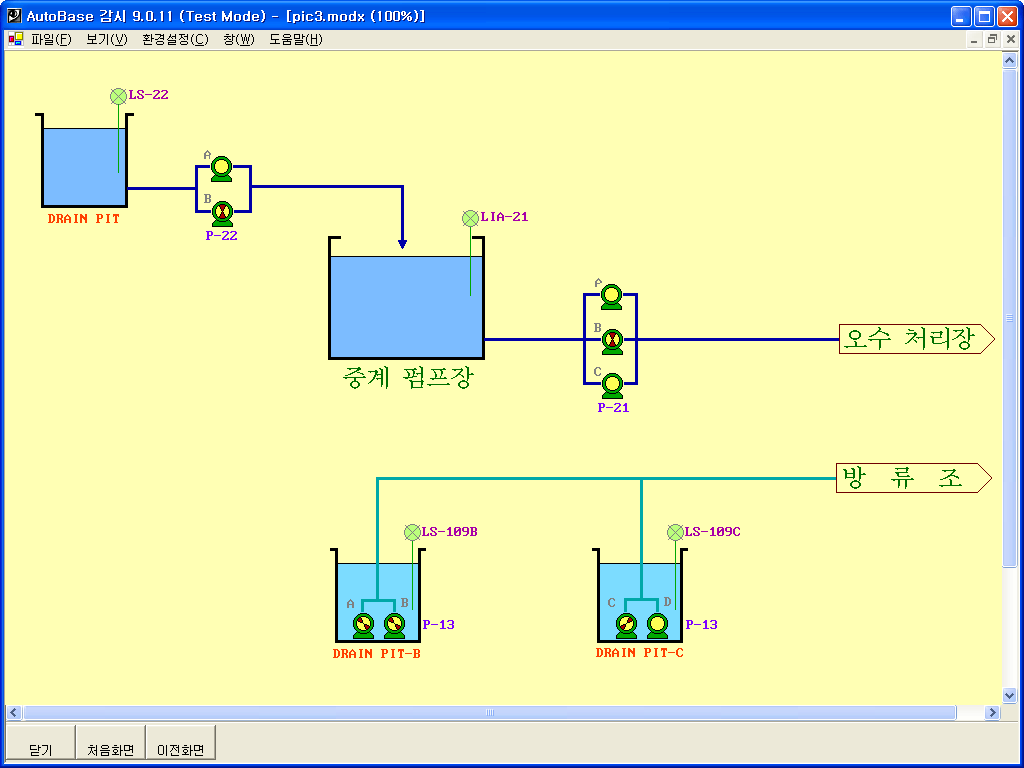Select pump A in DRAIN PIT-B
Viewport: 1024px width, 768px height.
[364, 625]
